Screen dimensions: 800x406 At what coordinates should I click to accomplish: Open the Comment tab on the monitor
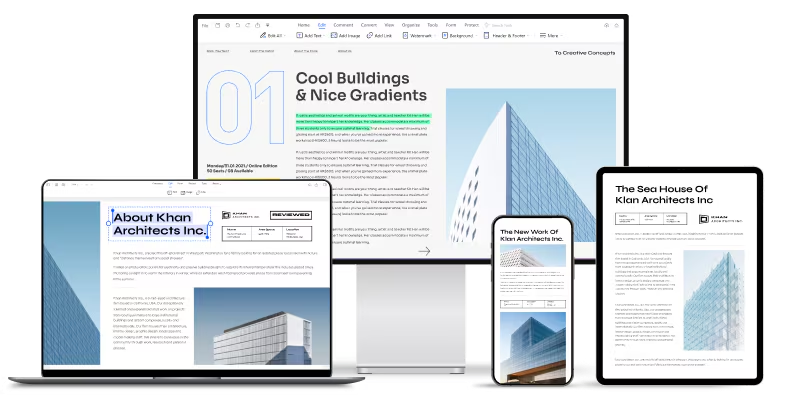coord(343,25)
